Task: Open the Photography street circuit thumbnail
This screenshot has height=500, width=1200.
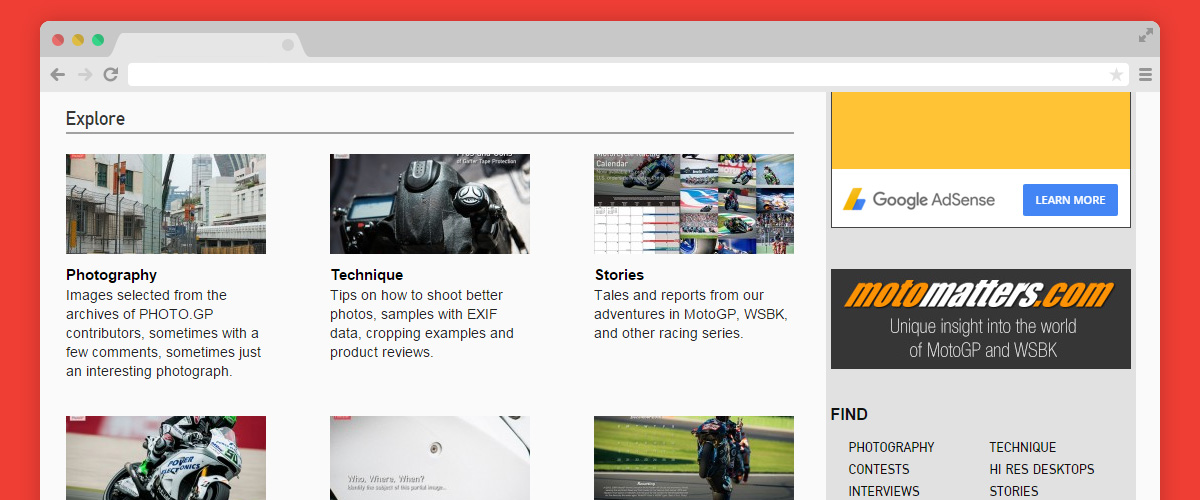Action: coord(166,204)
